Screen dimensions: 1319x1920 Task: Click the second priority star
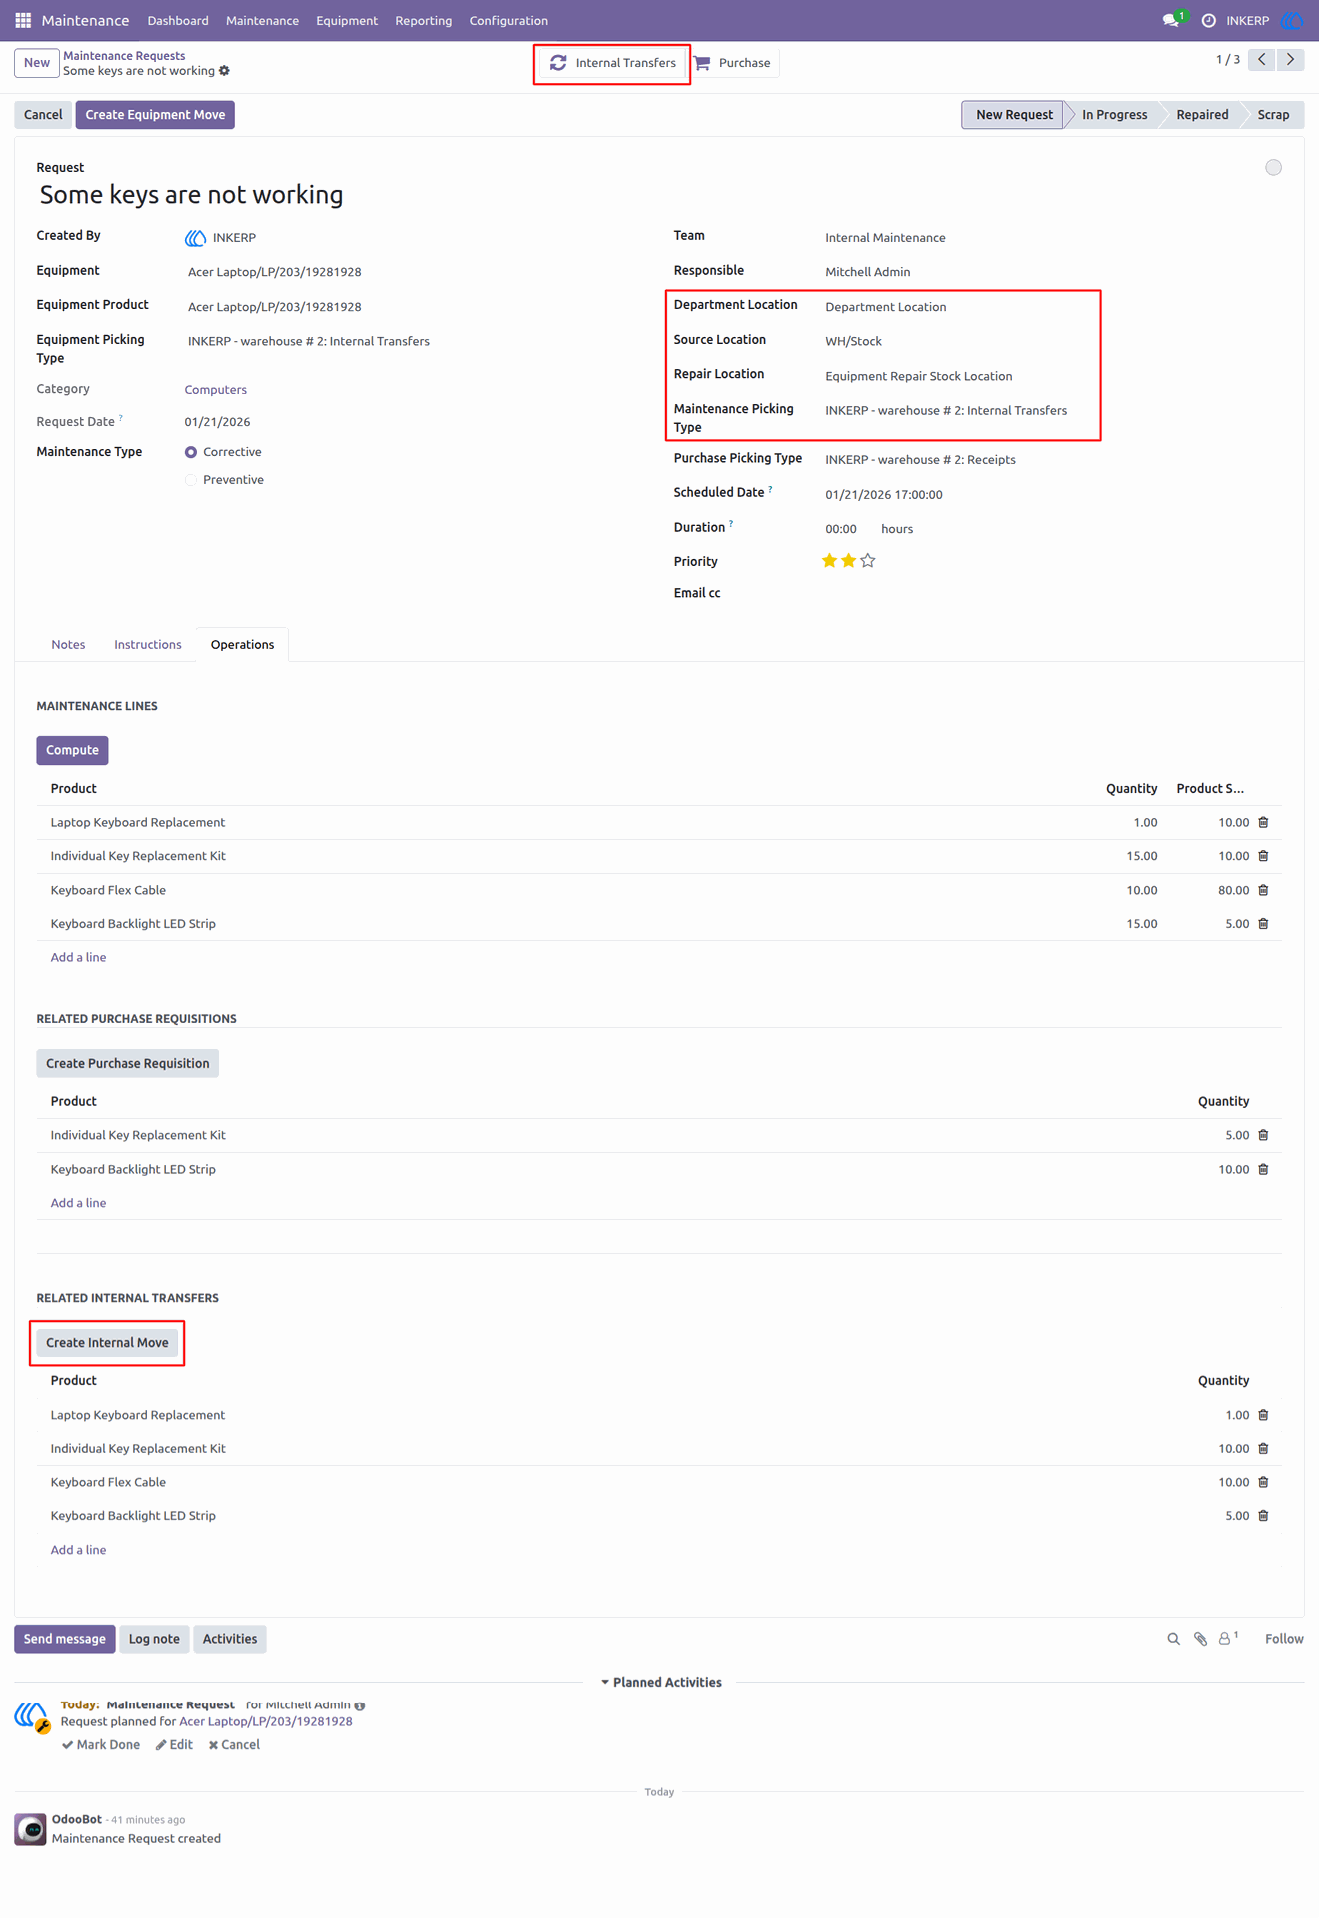[848, 561]
